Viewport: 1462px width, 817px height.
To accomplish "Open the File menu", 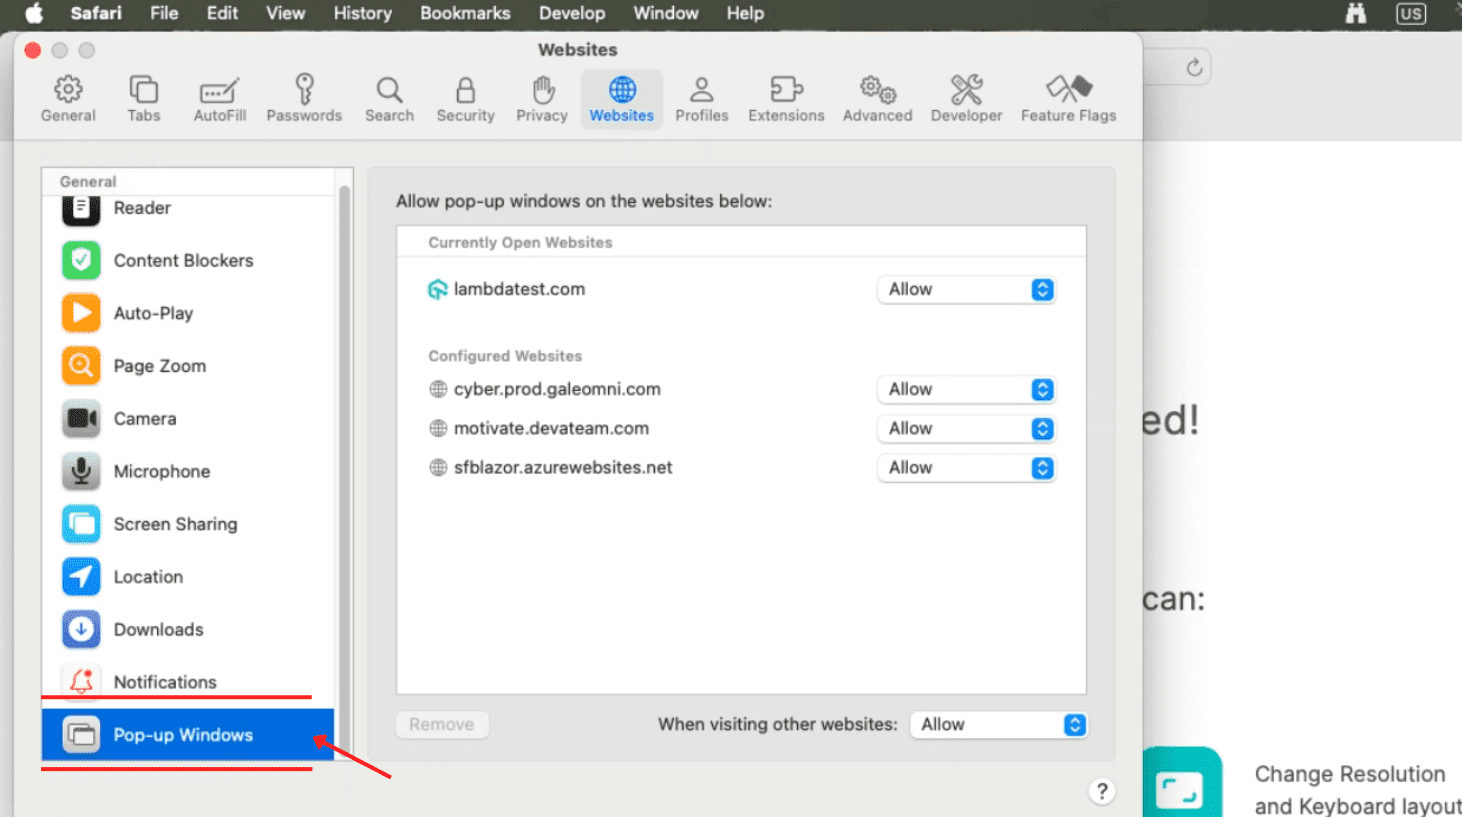I will (x=164, y=14).
